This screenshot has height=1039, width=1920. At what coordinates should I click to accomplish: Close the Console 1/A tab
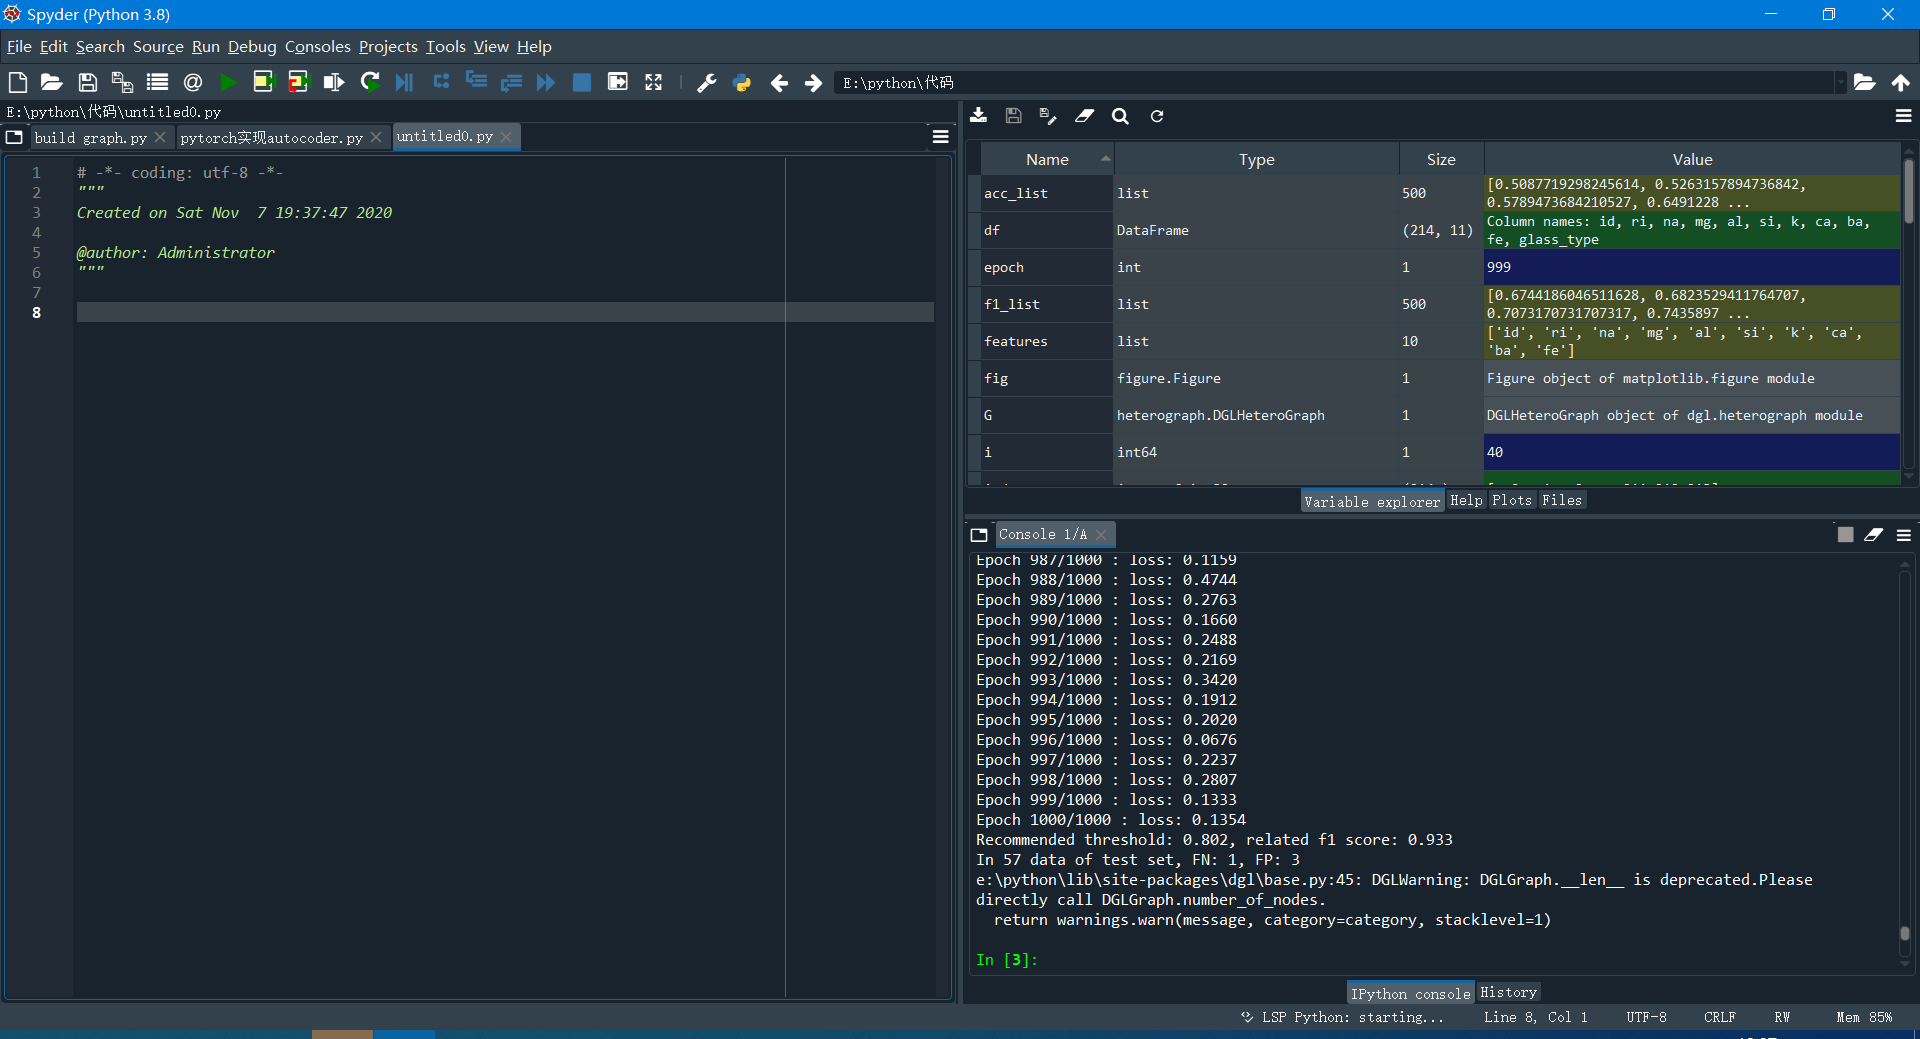(x=1101, y=535)
